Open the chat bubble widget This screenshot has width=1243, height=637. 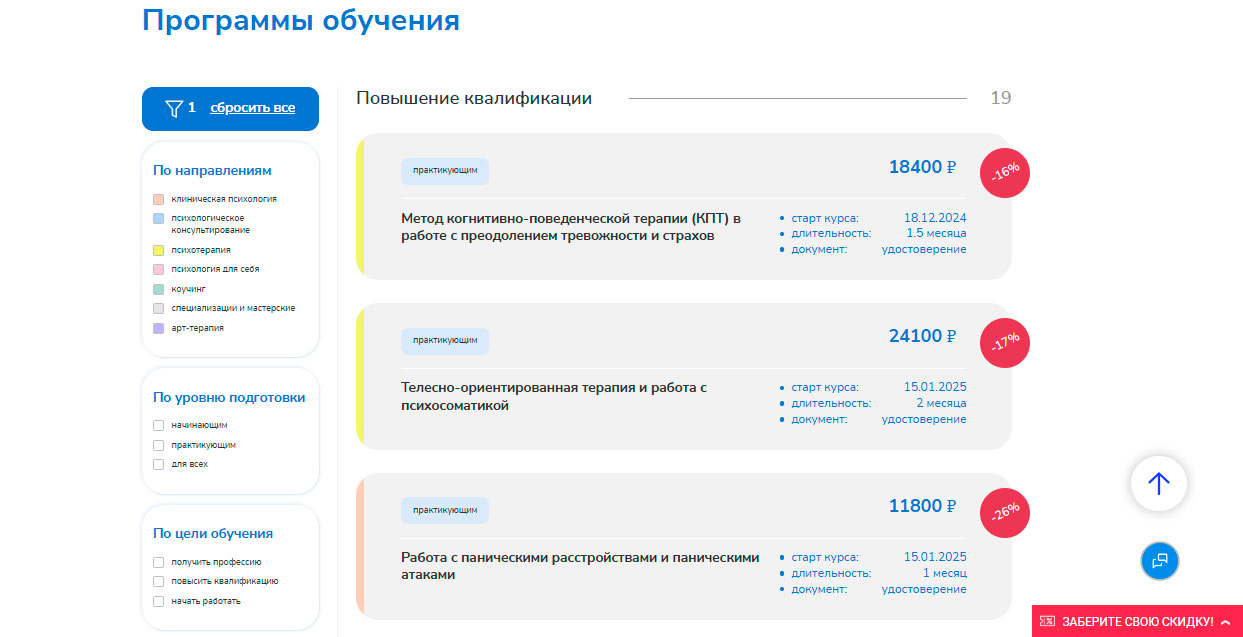[1160, 561]
